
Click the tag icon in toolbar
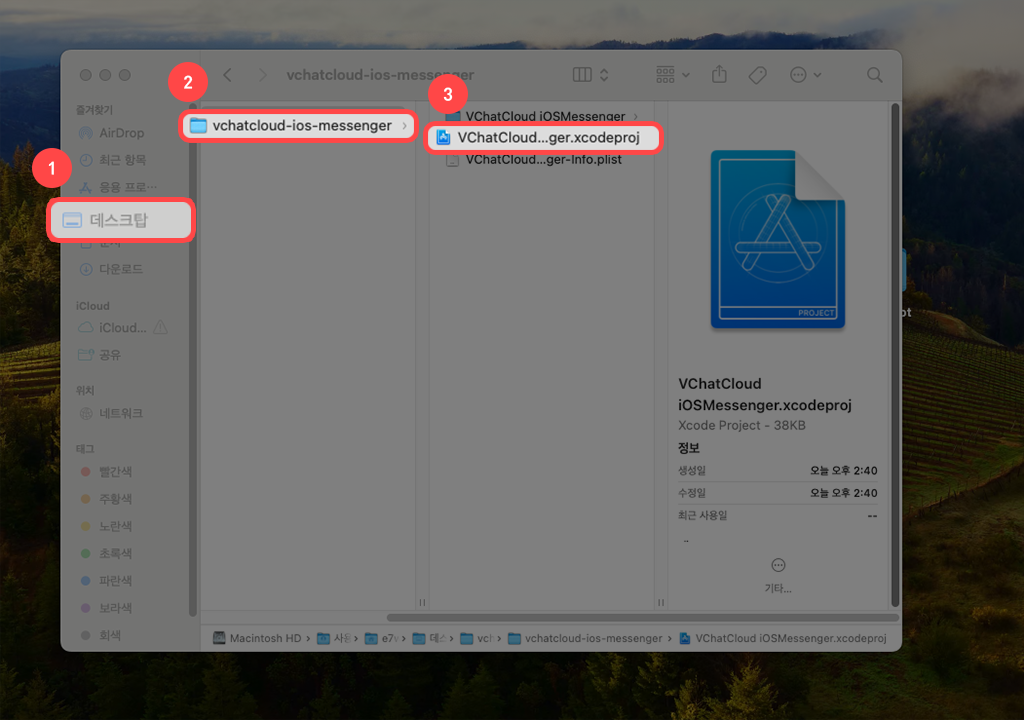(757, 75)
